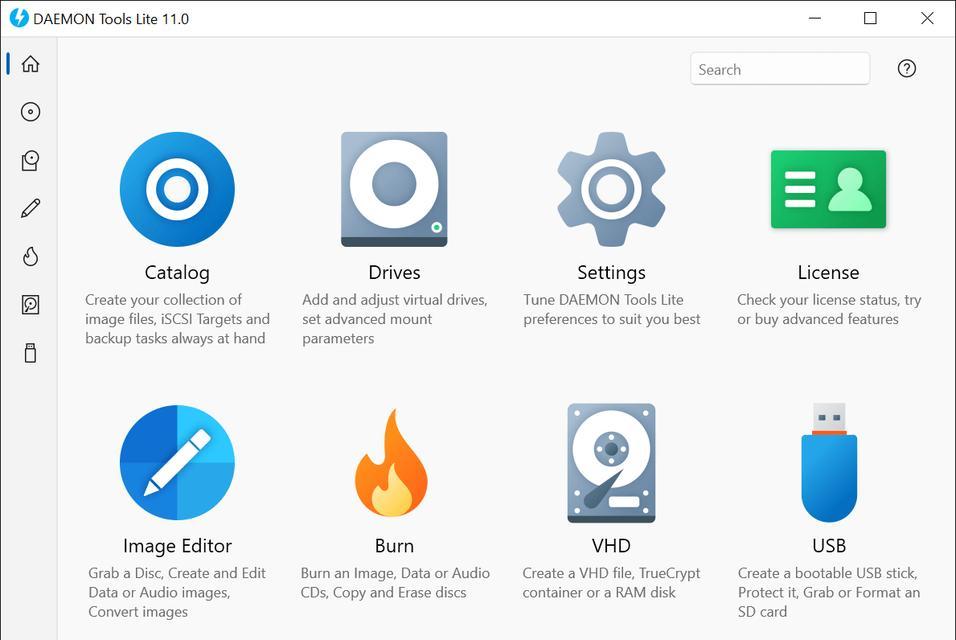Open the Catalog title link
The height and width of the screenshot is (640, 956).
tap(177, 272)
